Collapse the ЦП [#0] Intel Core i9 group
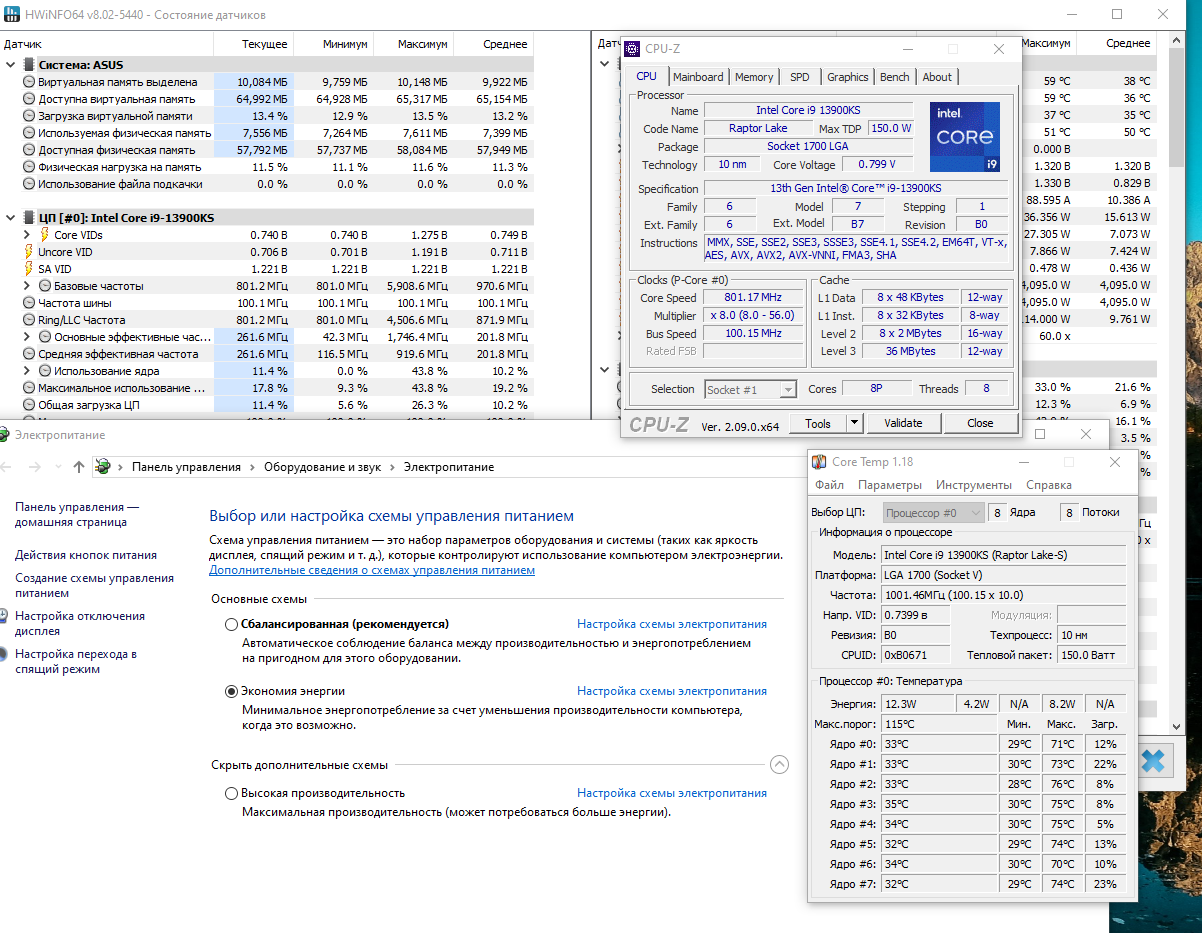The image size is (1202, 933). pos(10,218)
